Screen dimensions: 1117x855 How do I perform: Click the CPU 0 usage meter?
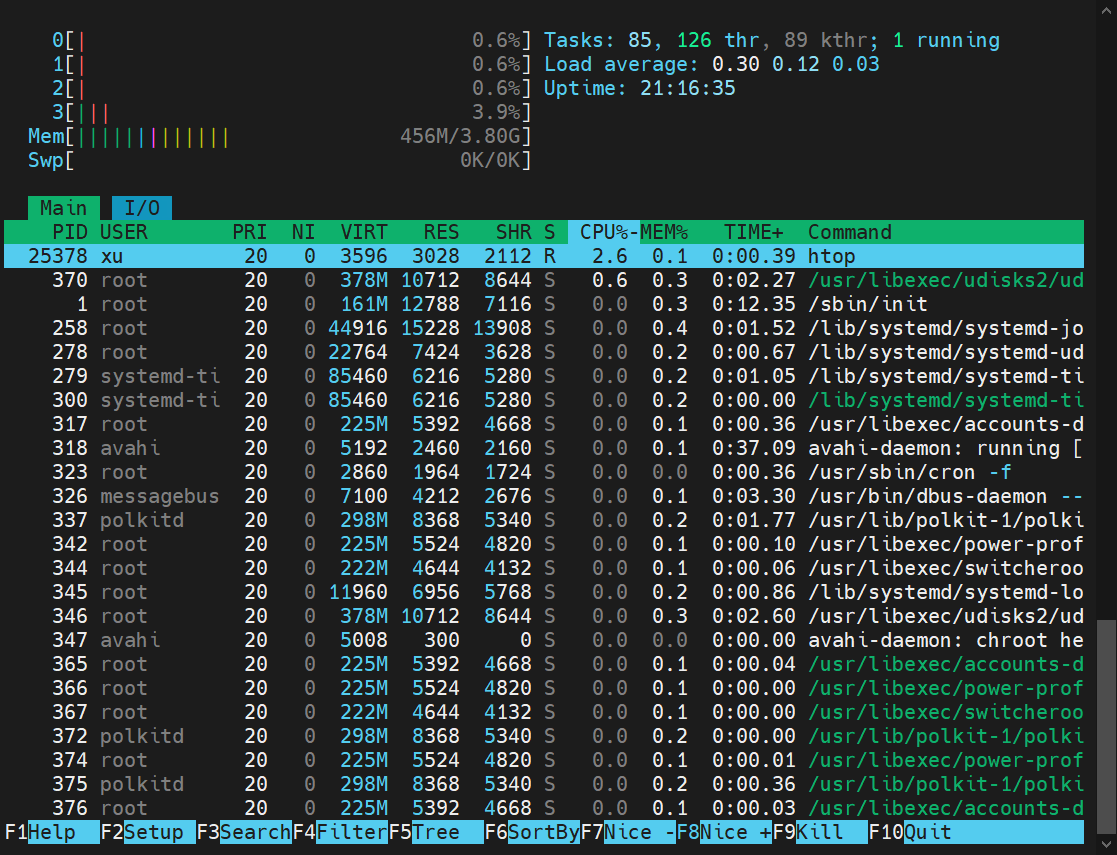[x=292, y=41]
